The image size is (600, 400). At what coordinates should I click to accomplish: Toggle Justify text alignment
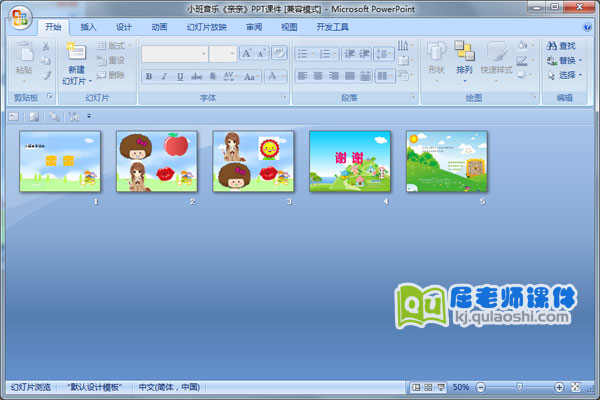pos(350,76)
